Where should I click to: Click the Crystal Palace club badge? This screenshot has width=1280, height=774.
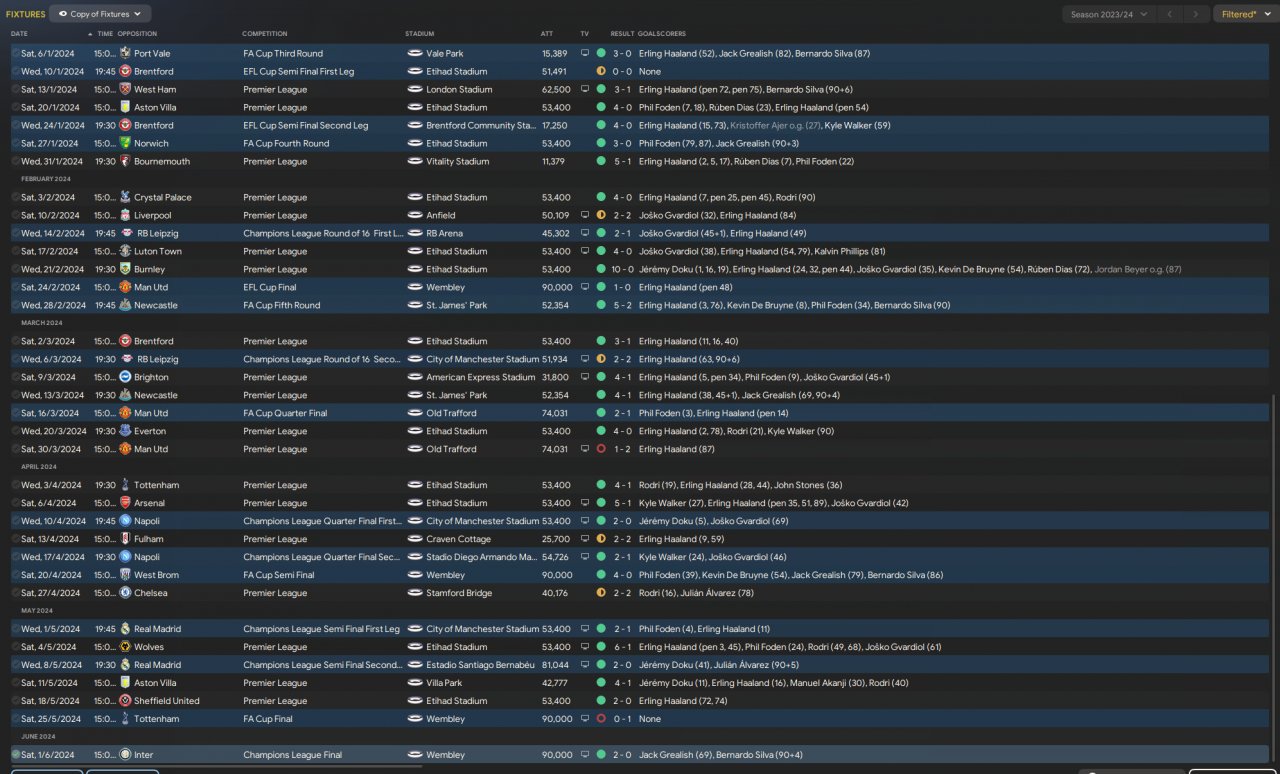[x=125, y=197]
